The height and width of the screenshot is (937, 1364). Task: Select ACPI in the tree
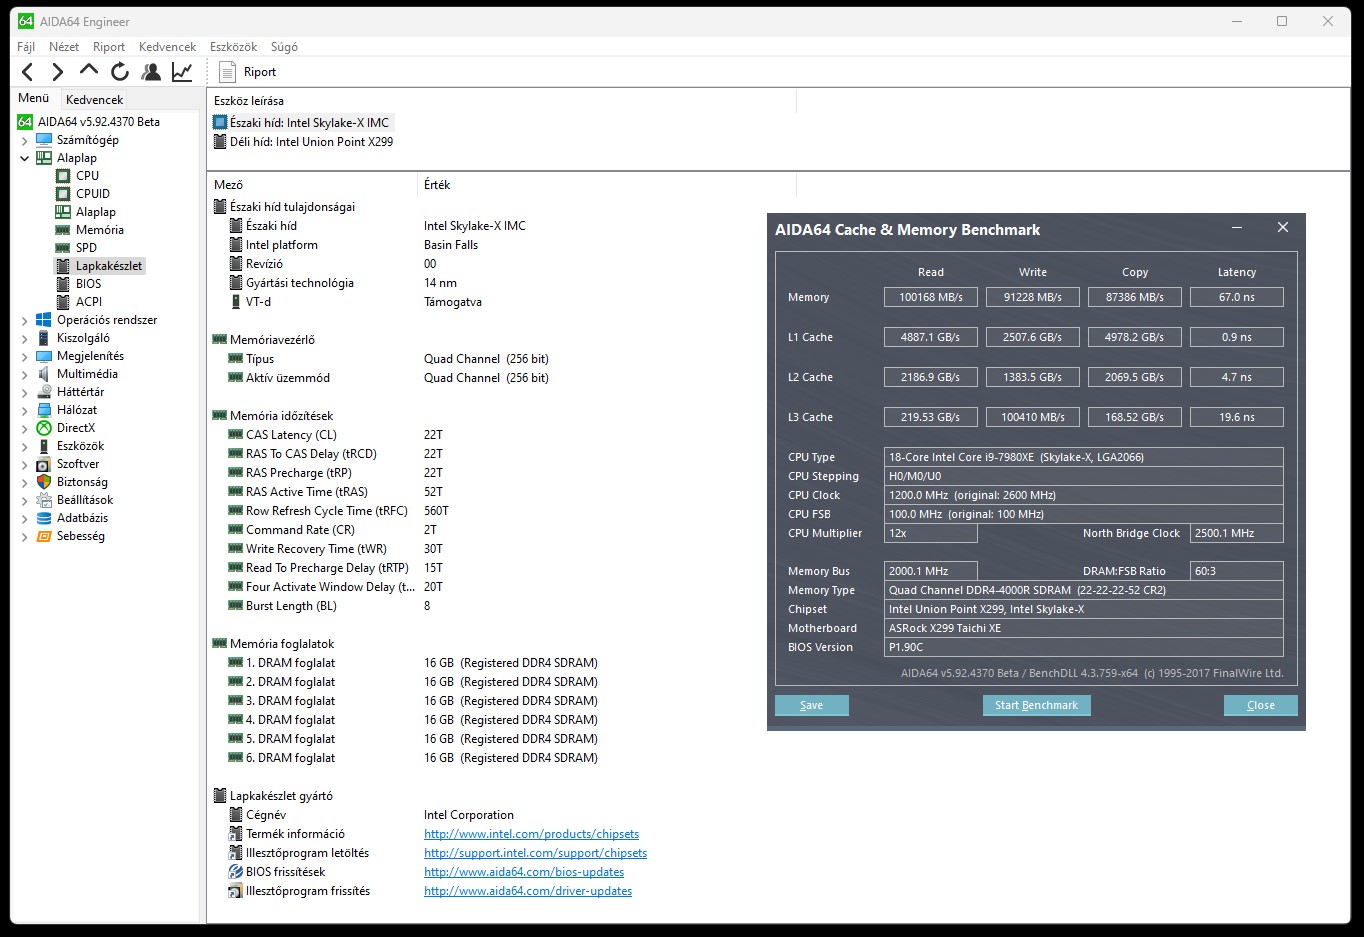(x=88, y=302)
